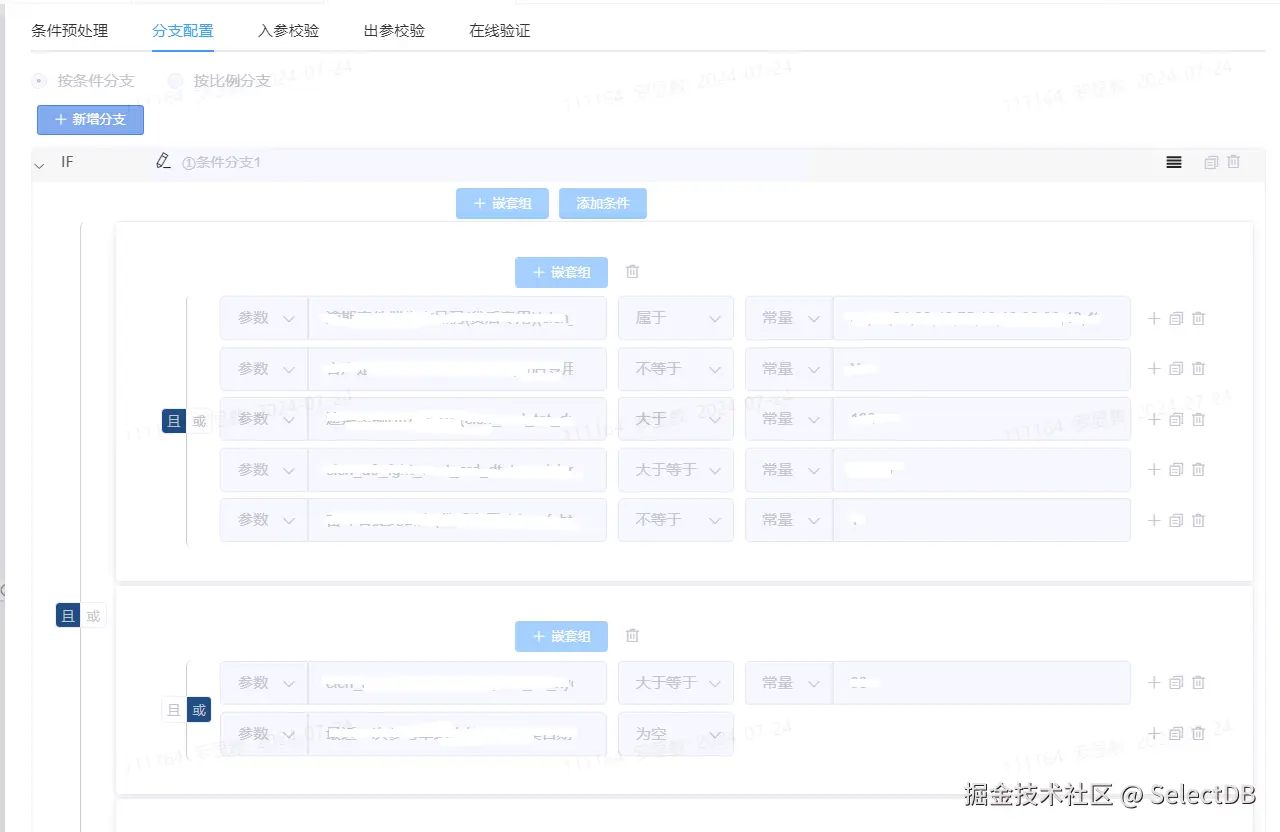This screenshot has width=1280, height=832.
Task: Delete the 大于等于 row directly above the 为空 row
Action: point(1198,682)
